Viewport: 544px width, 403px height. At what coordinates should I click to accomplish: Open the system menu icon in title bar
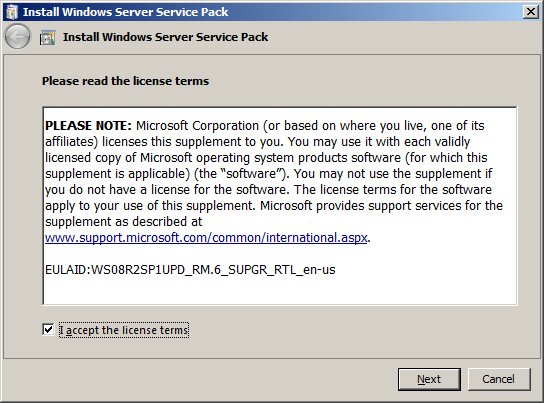[12, 12]
